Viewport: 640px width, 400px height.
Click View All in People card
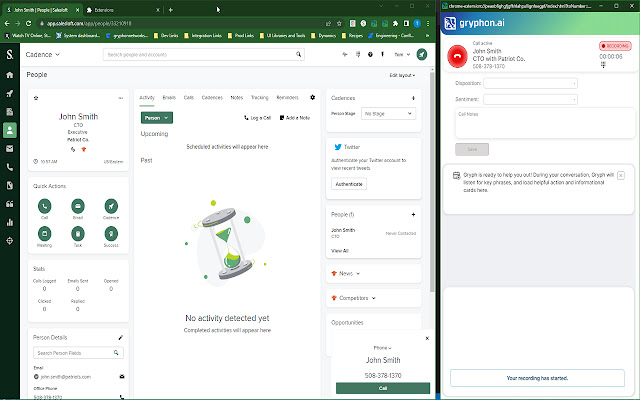(x=340, y=251)
